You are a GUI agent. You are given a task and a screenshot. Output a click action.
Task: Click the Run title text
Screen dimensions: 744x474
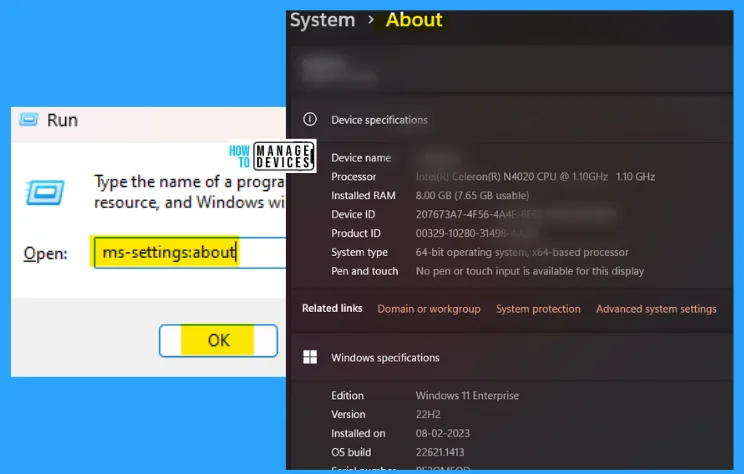coord(62,120)
